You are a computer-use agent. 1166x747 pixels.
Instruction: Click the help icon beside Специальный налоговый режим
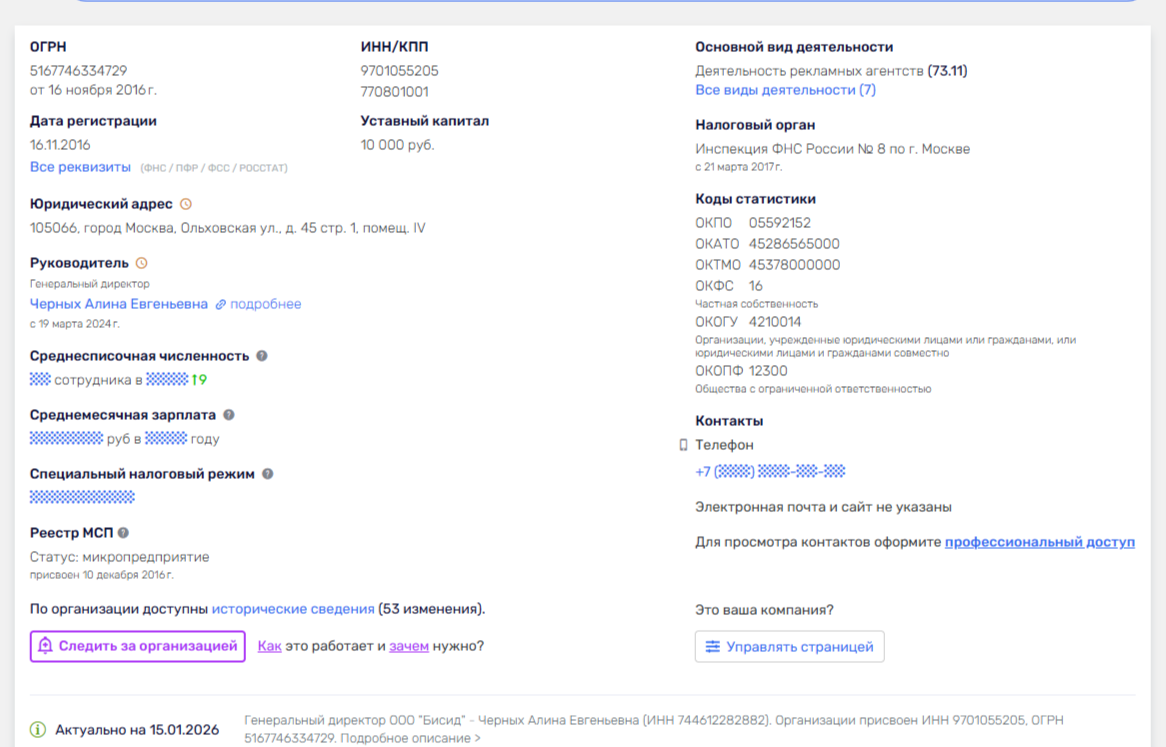tap(268, 474)
